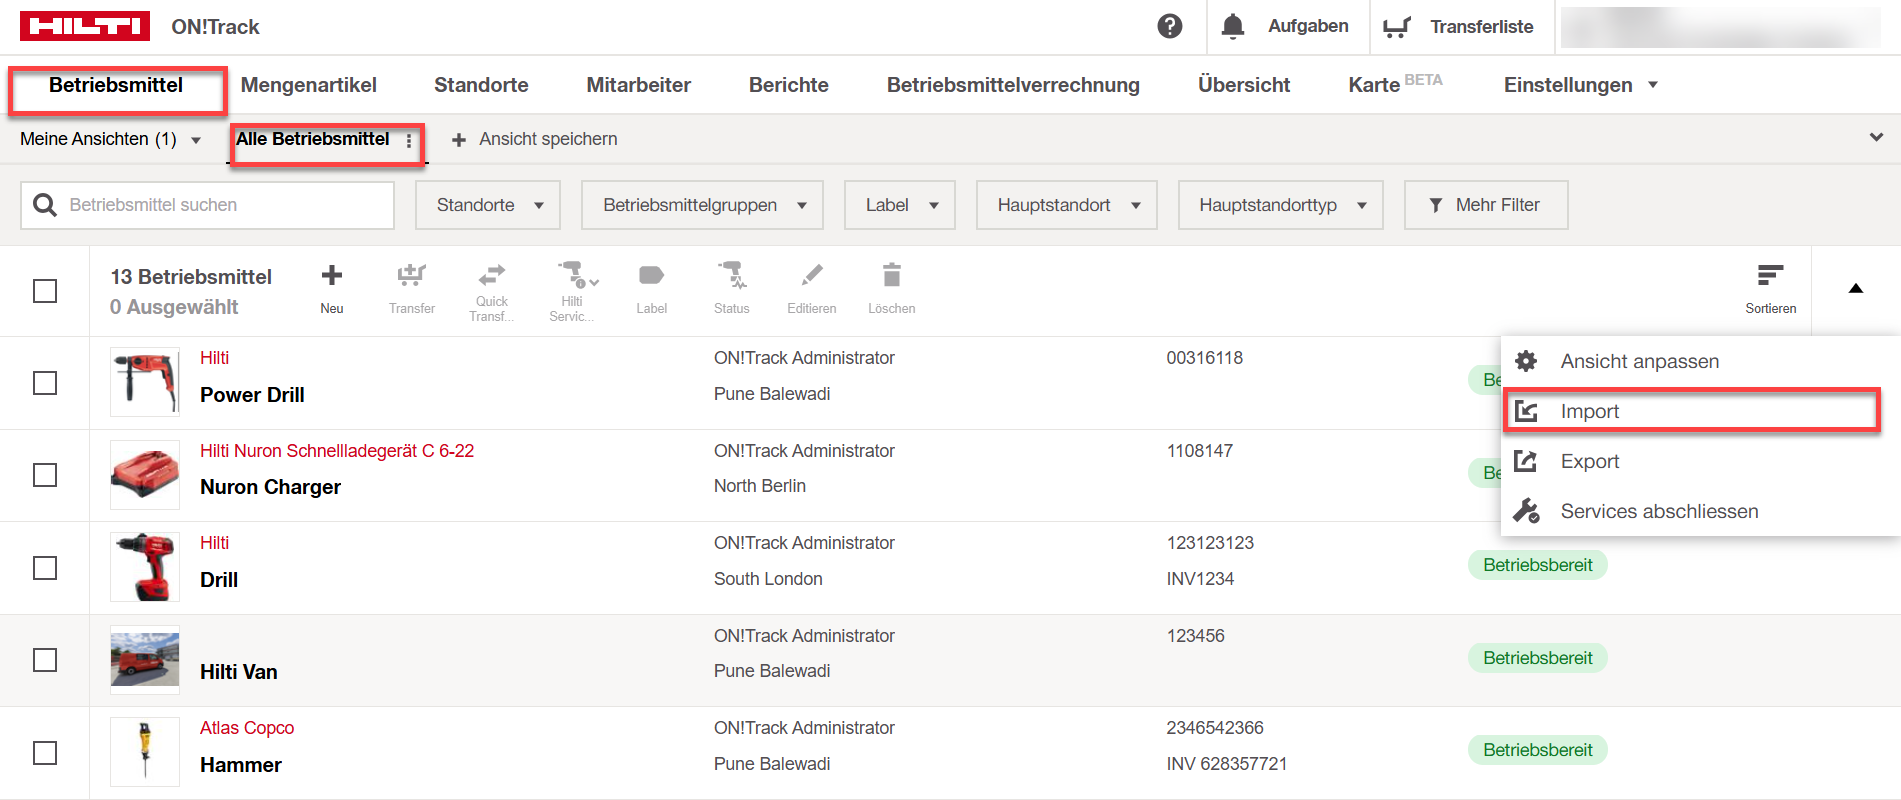
Task: Open the Alle Betriebsmittel three-dot menu
Action: coord(409,141)
